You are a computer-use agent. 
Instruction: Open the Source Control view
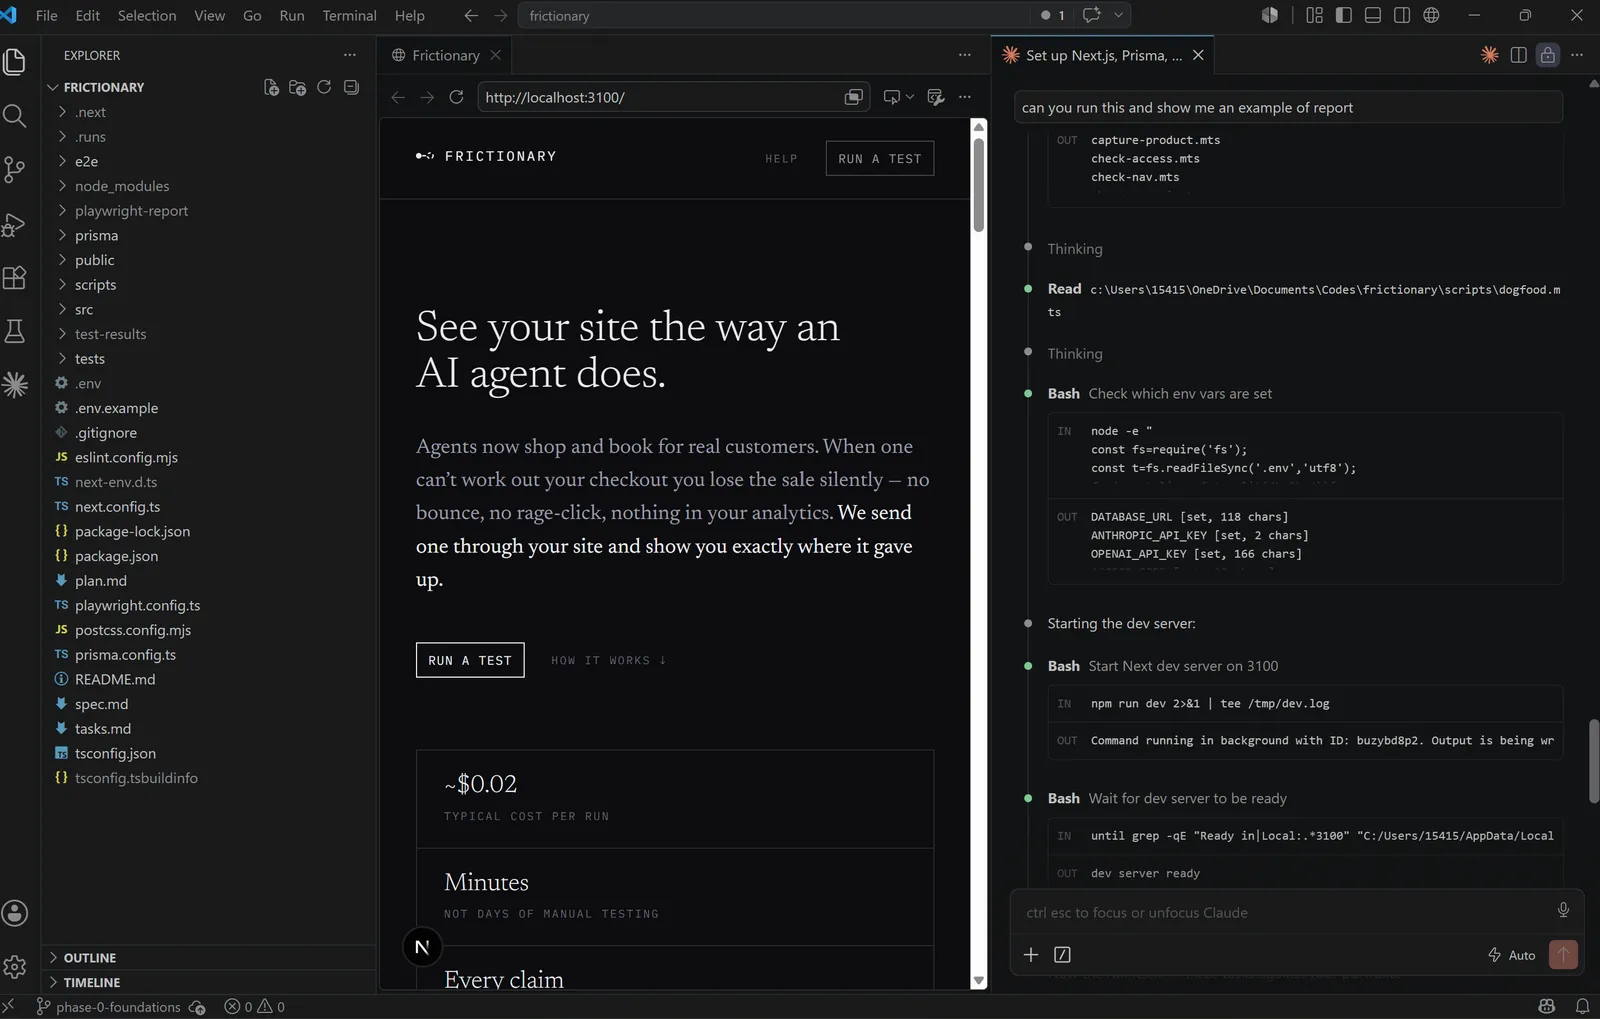tap(15, 170)
